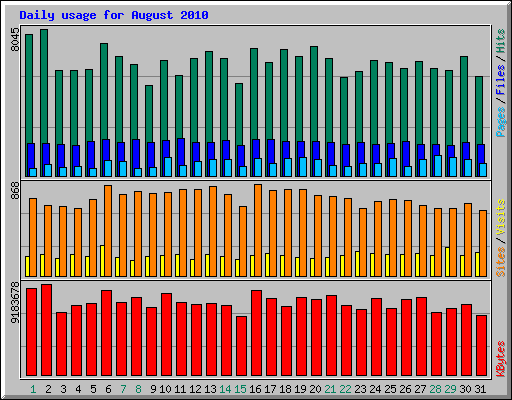This screenshot has width=512, height=400.
Task: Click the 8045 axis value
Action: click(15, 40)
